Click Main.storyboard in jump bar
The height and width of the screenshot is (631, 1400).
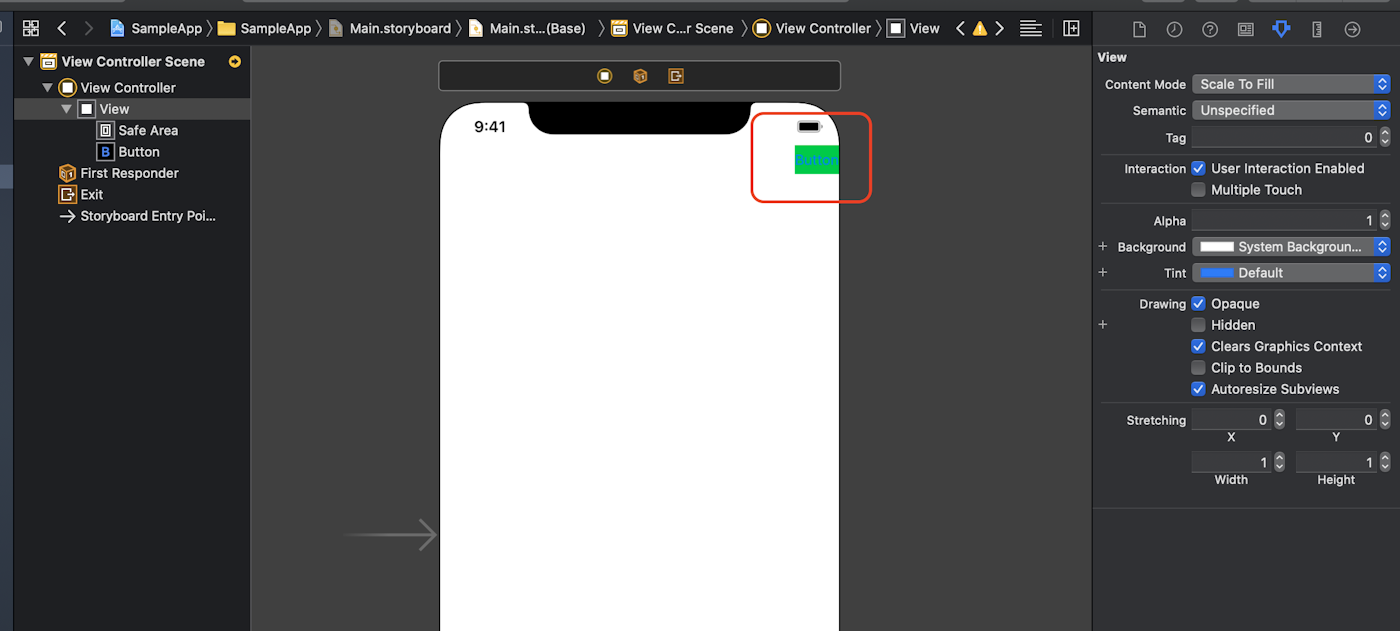pos(389,28)
